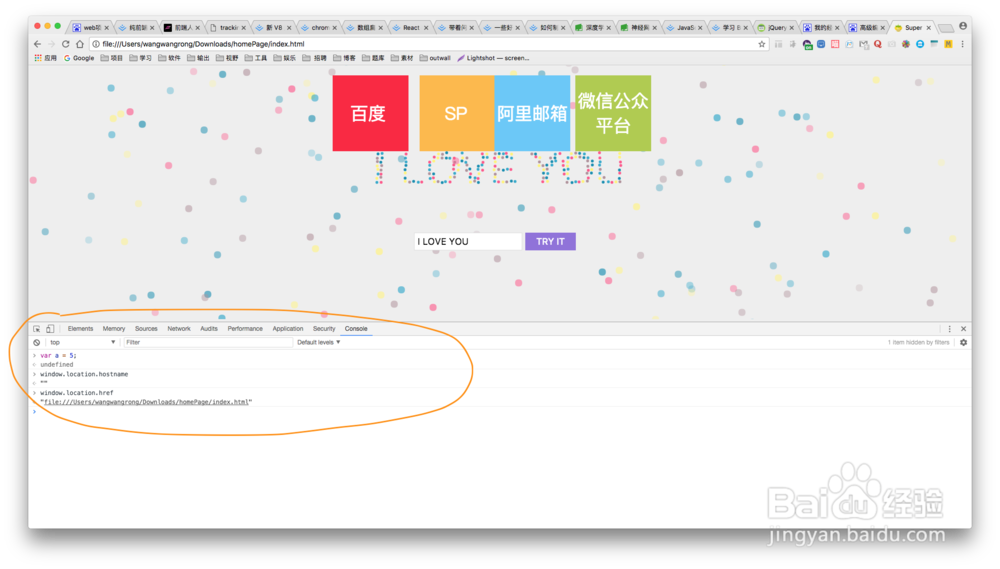Open the Chrome profile avatar icon

point(963,26)
